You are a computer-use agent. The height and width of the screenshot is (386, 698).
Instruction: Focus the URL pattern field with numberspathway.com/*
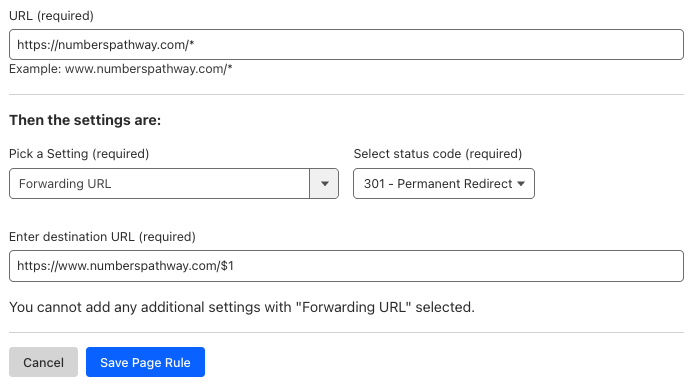click(x=346, y=45)
